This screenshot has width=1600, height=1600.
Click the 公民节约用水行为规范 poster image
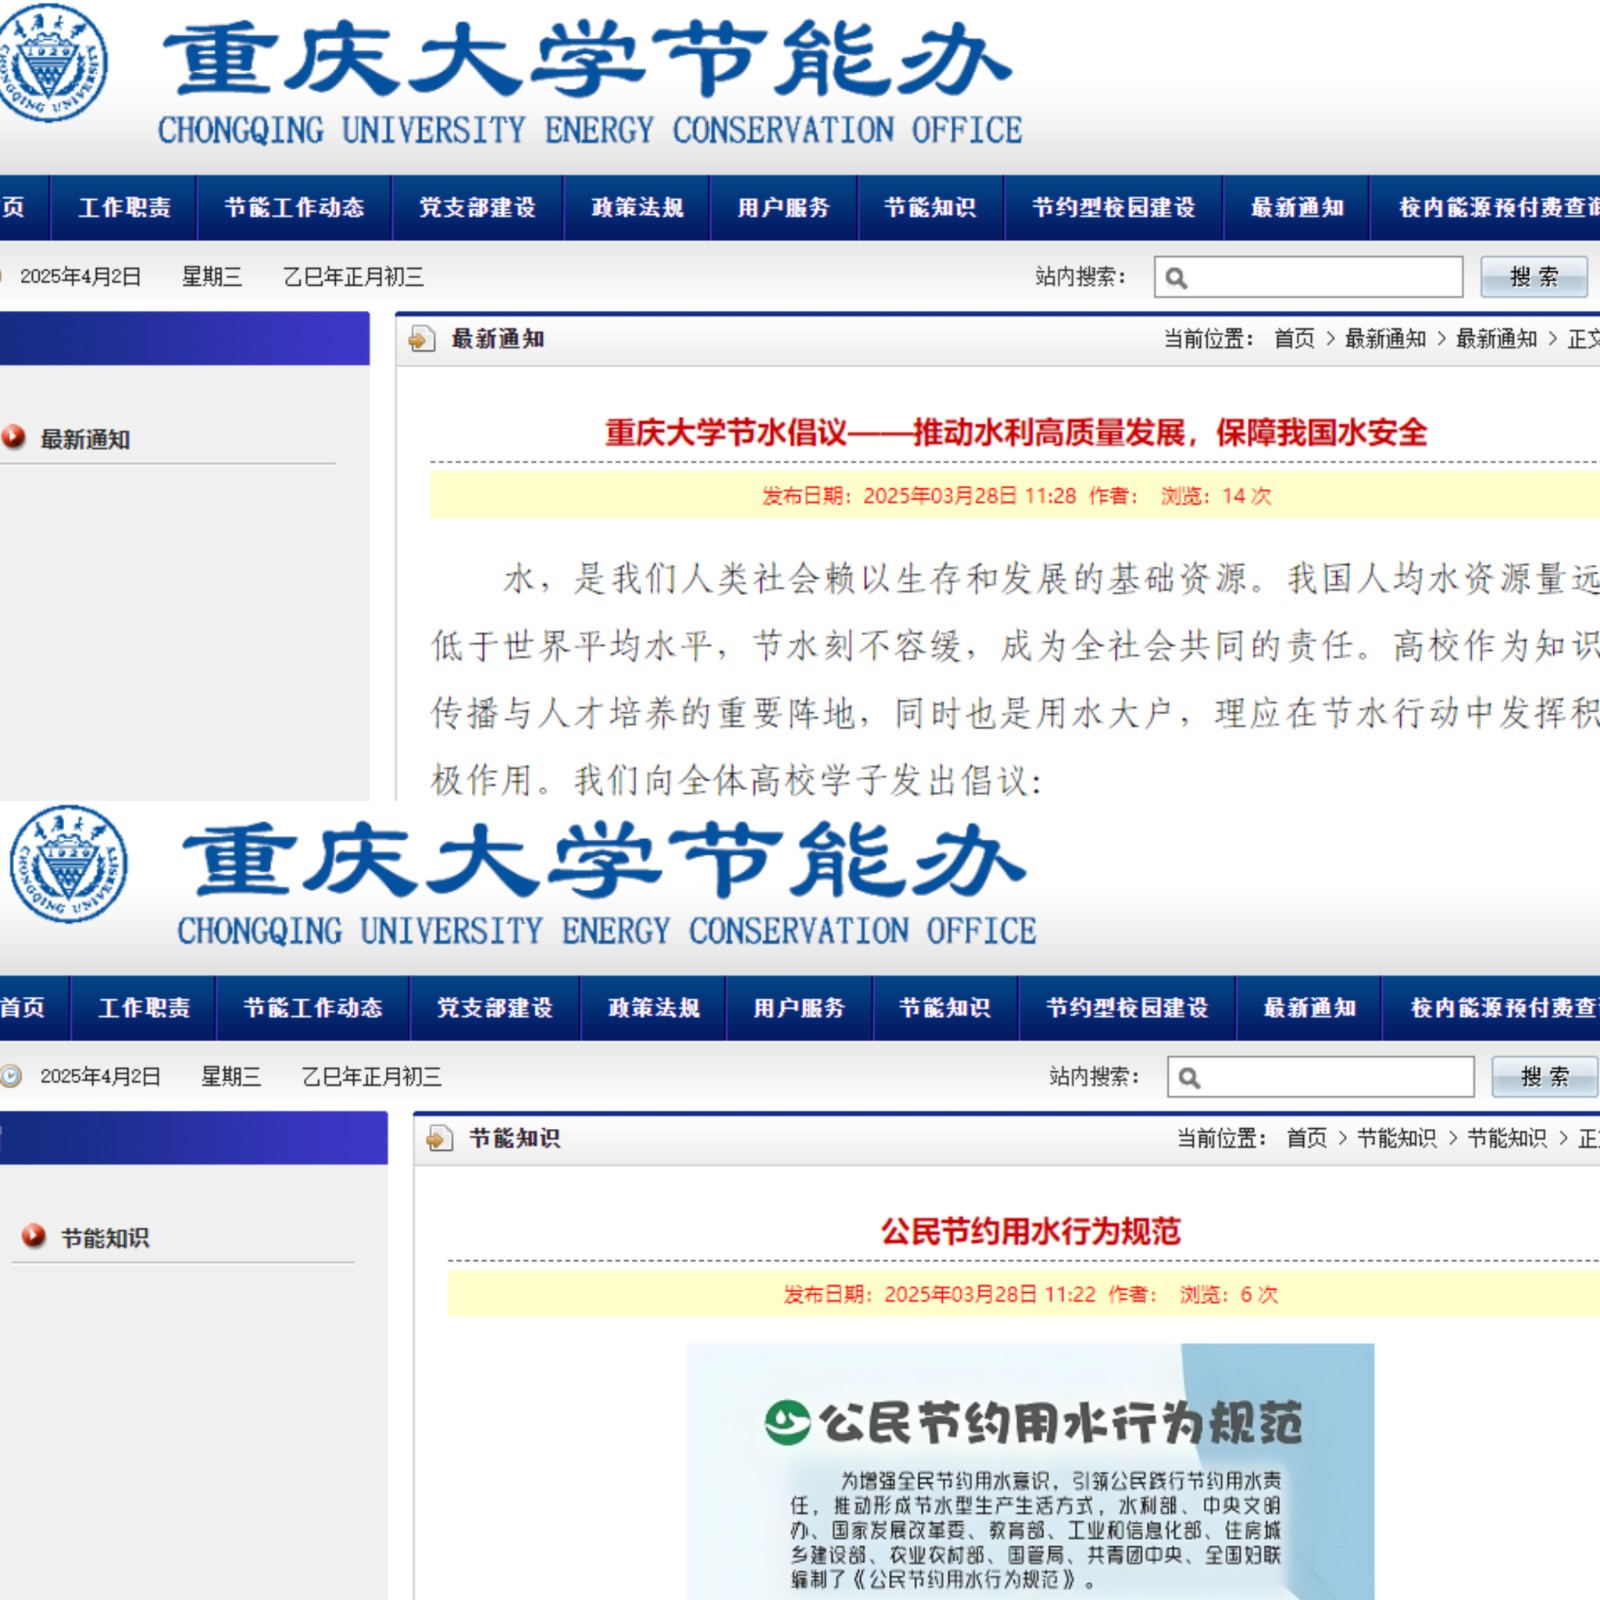1030,1471
